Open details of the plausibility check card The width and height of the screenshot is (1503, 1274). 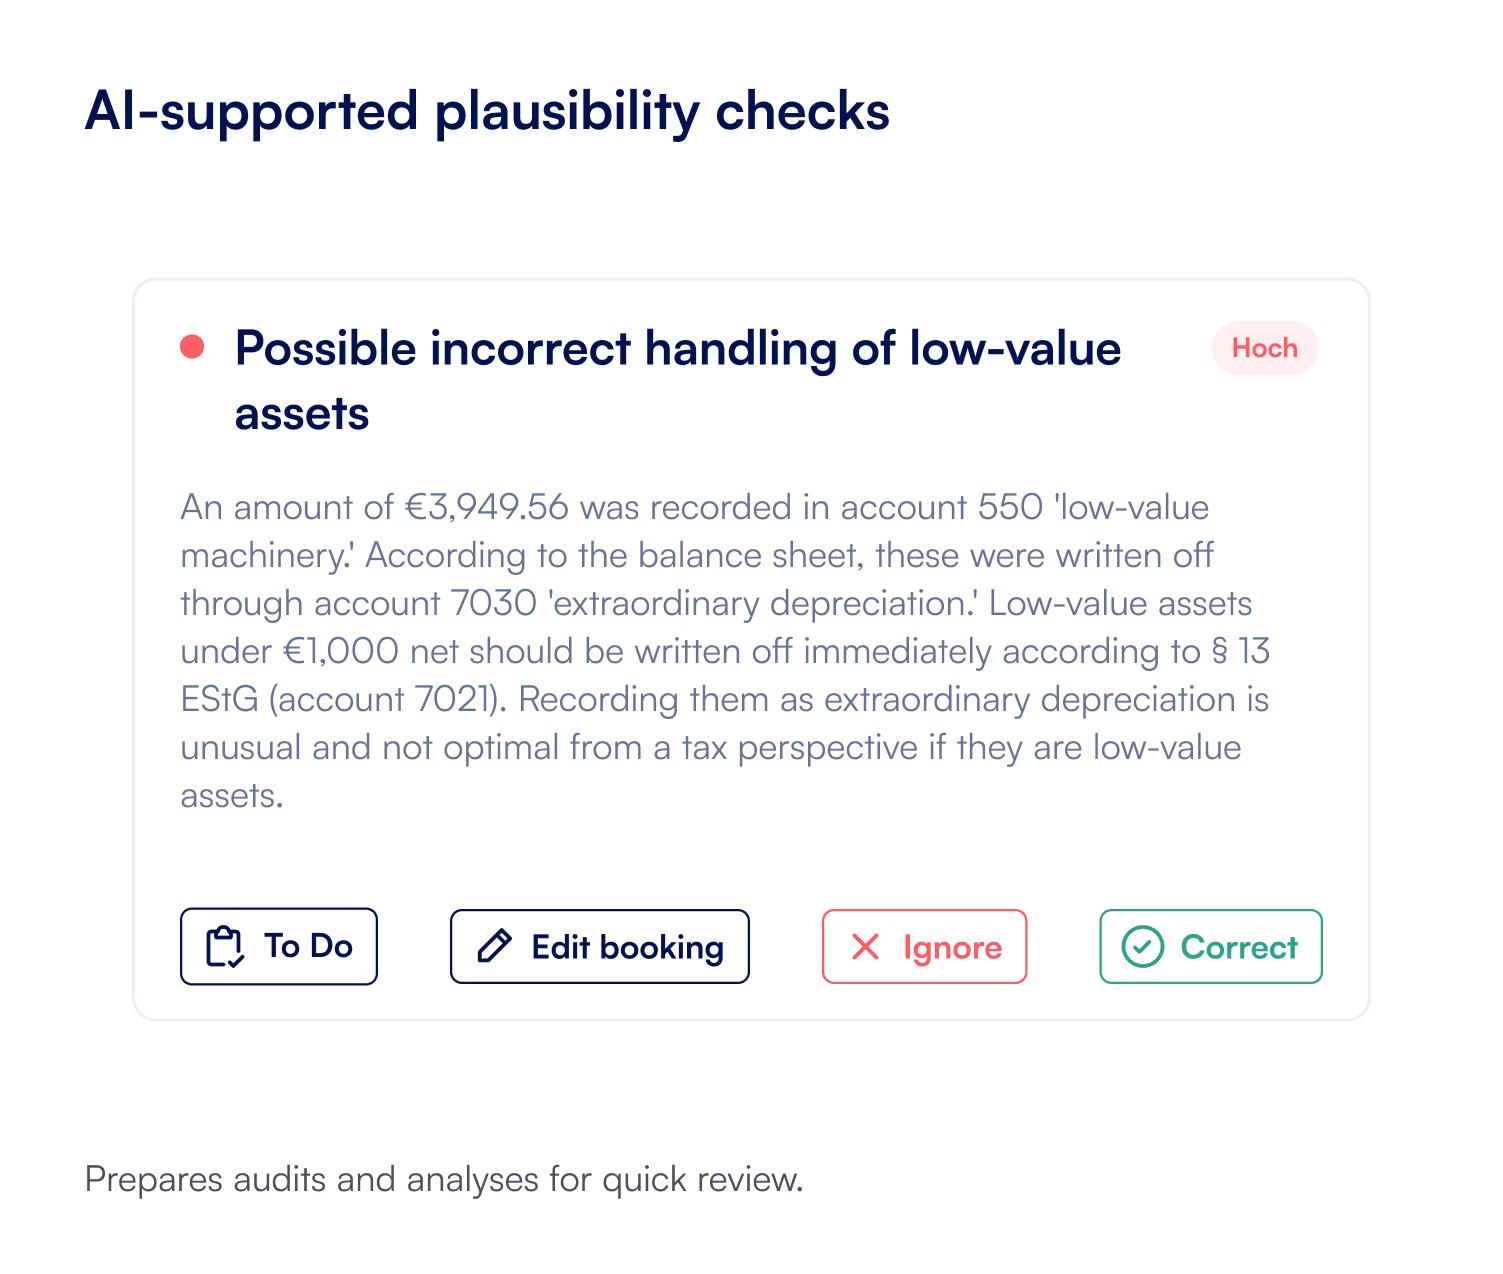[750, 650]
